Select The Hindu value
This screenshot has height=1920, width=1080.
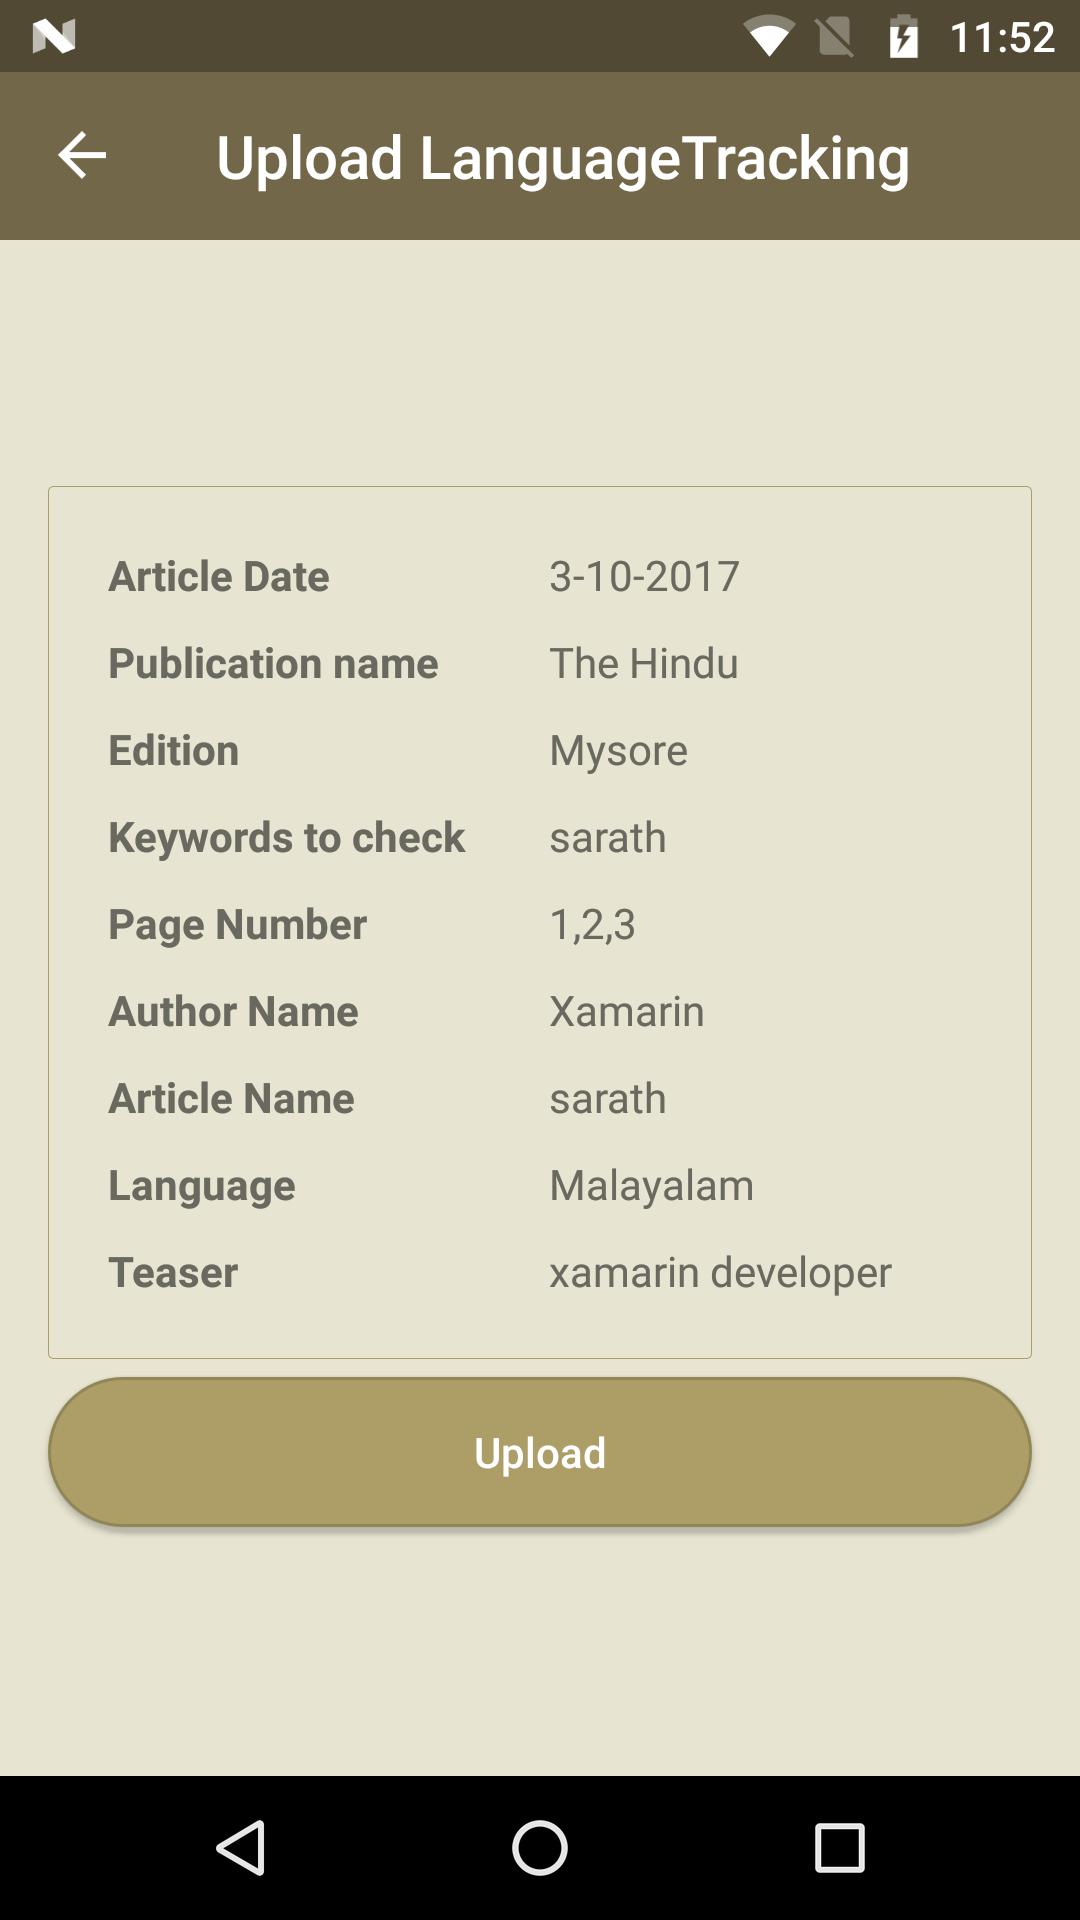click(x=644, y=663)
